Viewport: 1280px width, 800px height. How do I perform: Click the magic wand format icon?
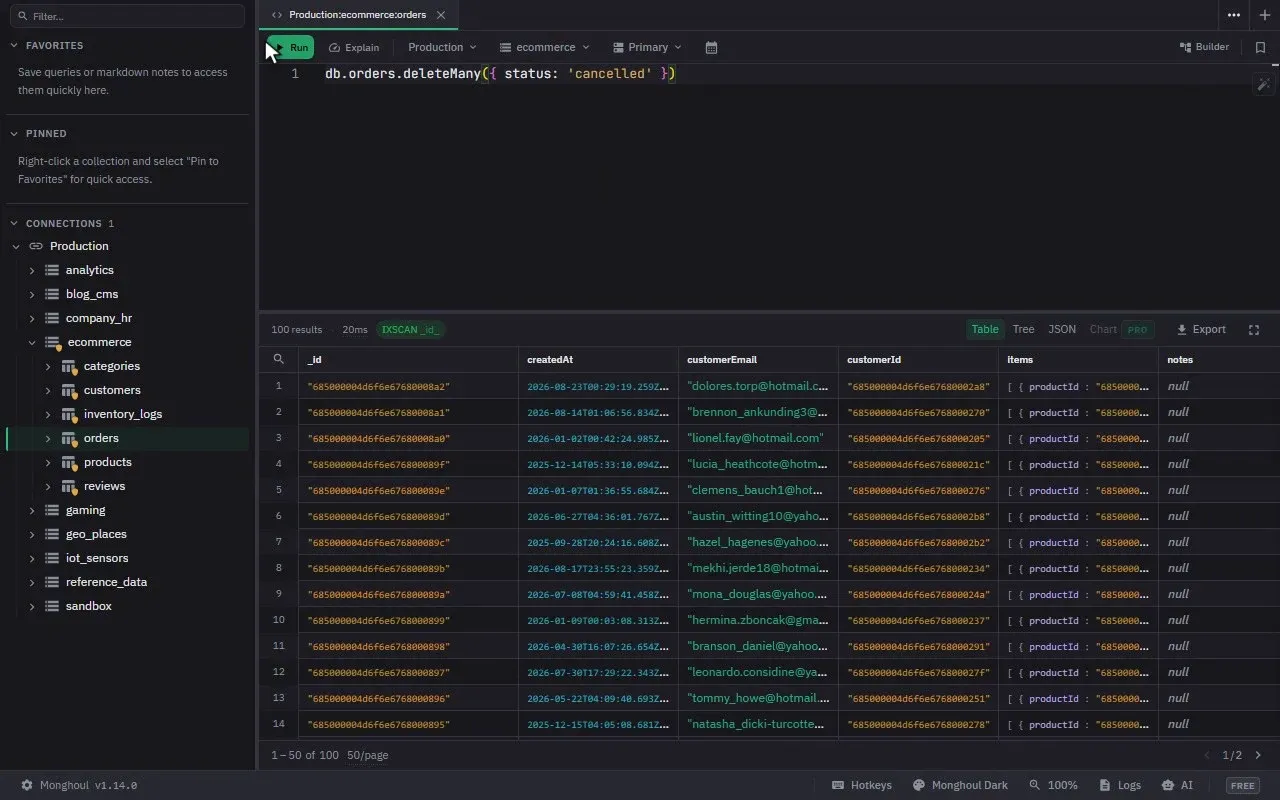[1263, 85]
